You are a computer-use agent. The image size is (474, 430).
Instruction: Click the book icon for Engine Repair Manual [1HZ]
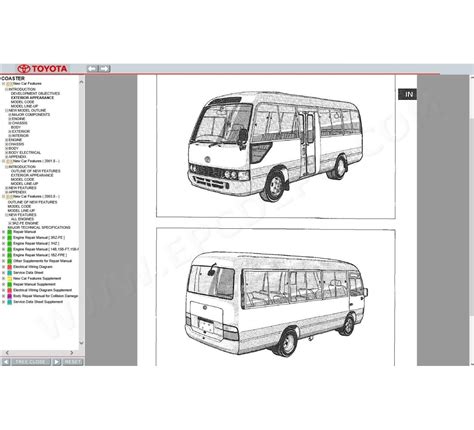coord(10,243)
